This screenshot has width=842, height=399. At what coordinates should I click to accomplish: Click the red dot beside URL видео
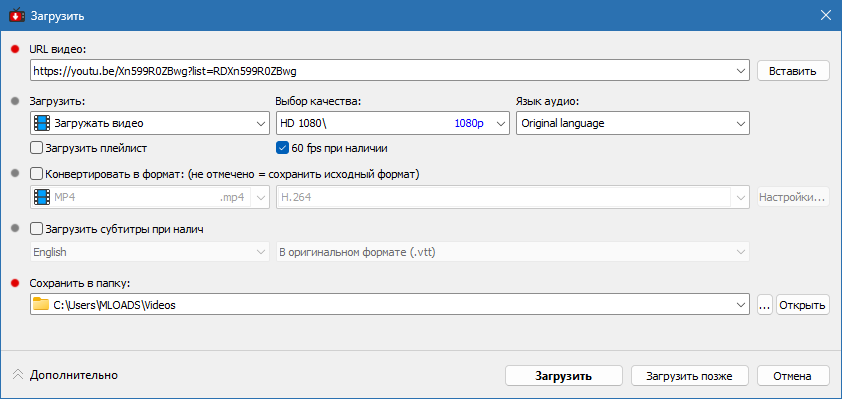tap(15, 49)
